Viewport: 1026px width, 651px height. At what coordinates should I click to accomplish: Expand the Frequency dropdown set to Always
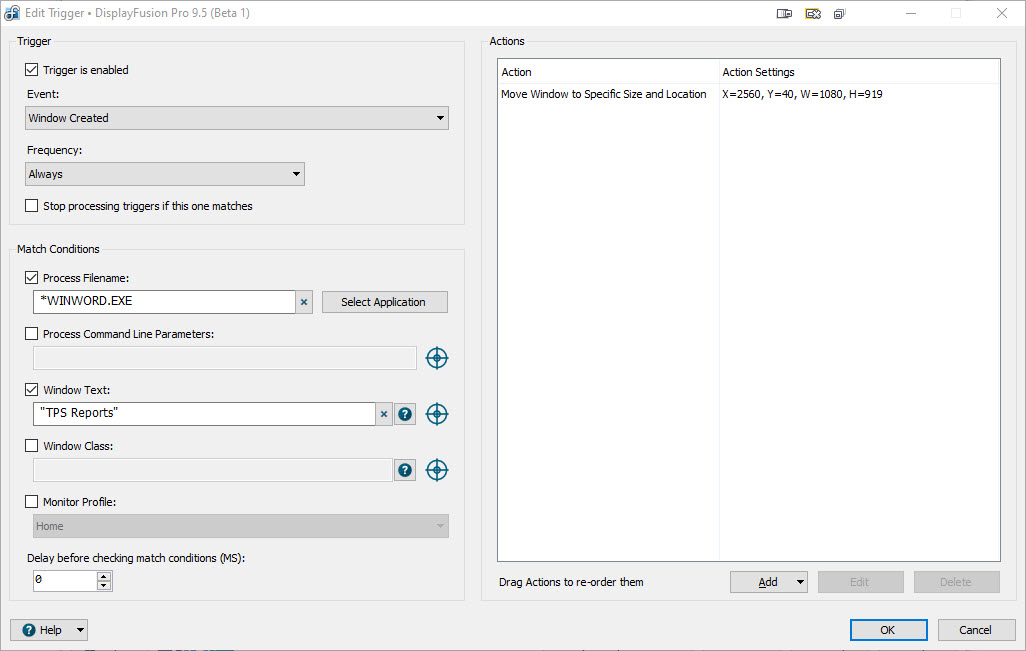point(165,174)
